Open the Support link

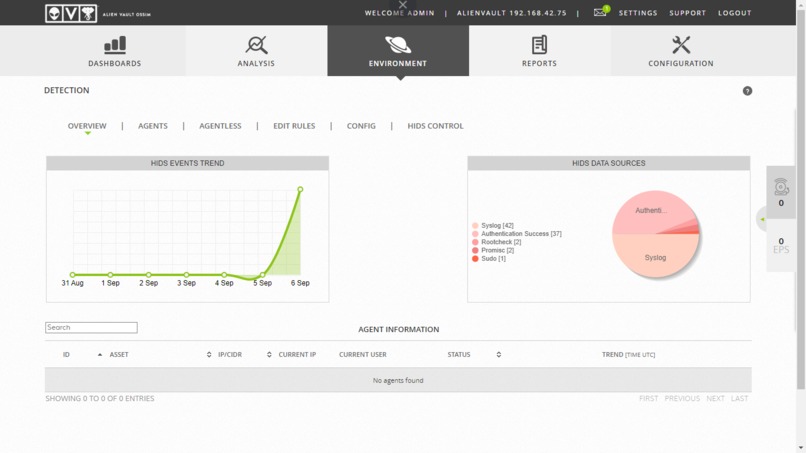tap(687, 13)
